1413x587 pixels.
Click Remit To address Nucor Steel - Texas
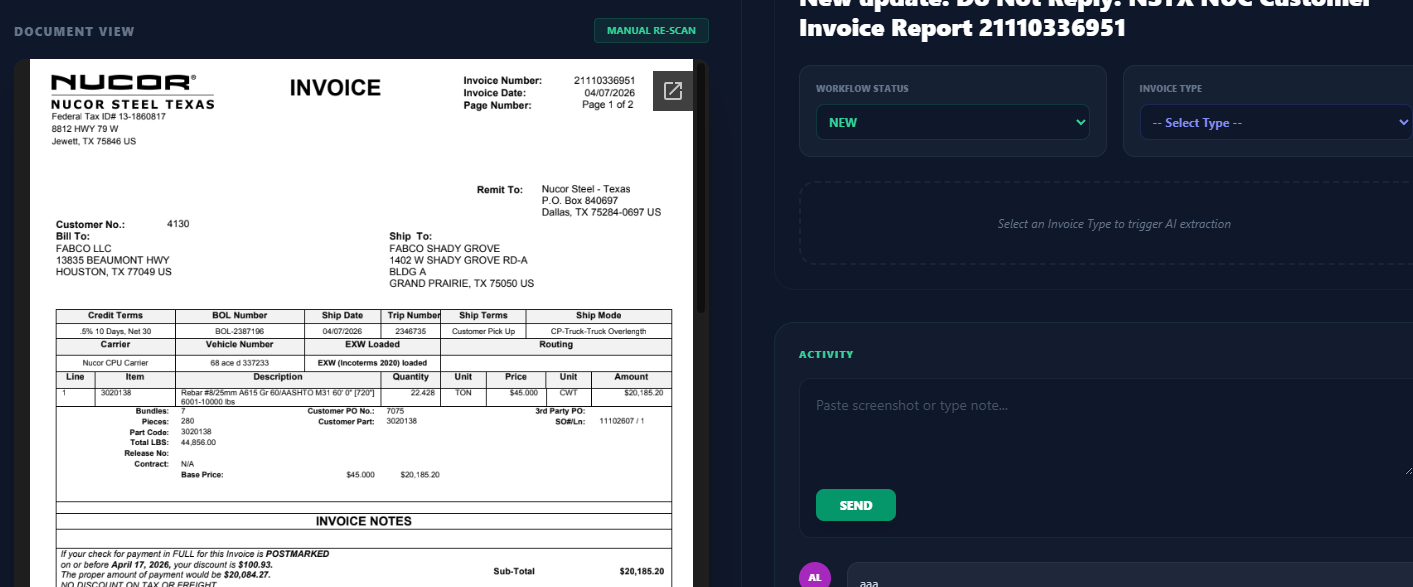[x=586, y=189]
